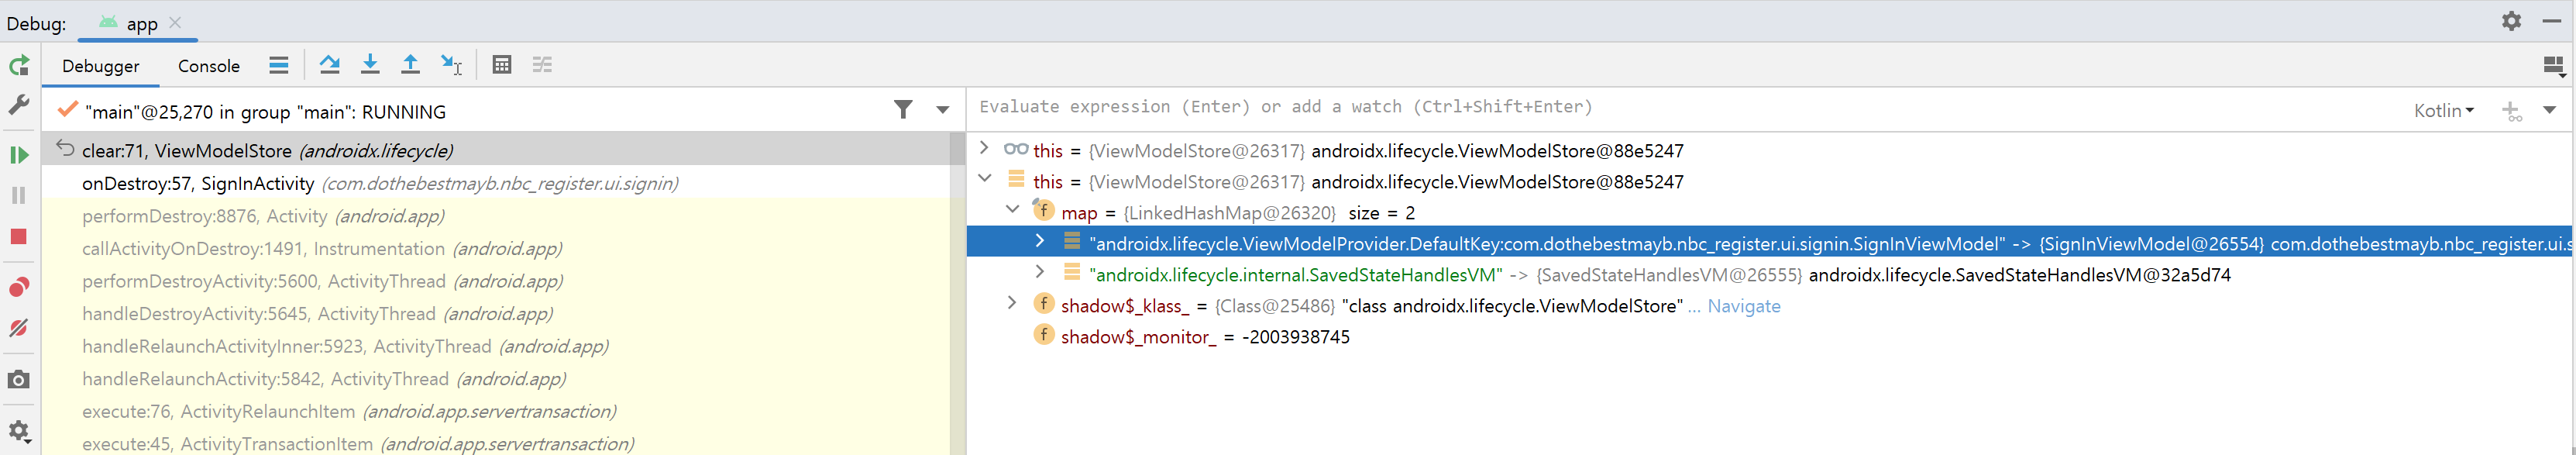
Task: Click the Run to Cursor icon
Action: pyautogui.click(x=451, y=65)
